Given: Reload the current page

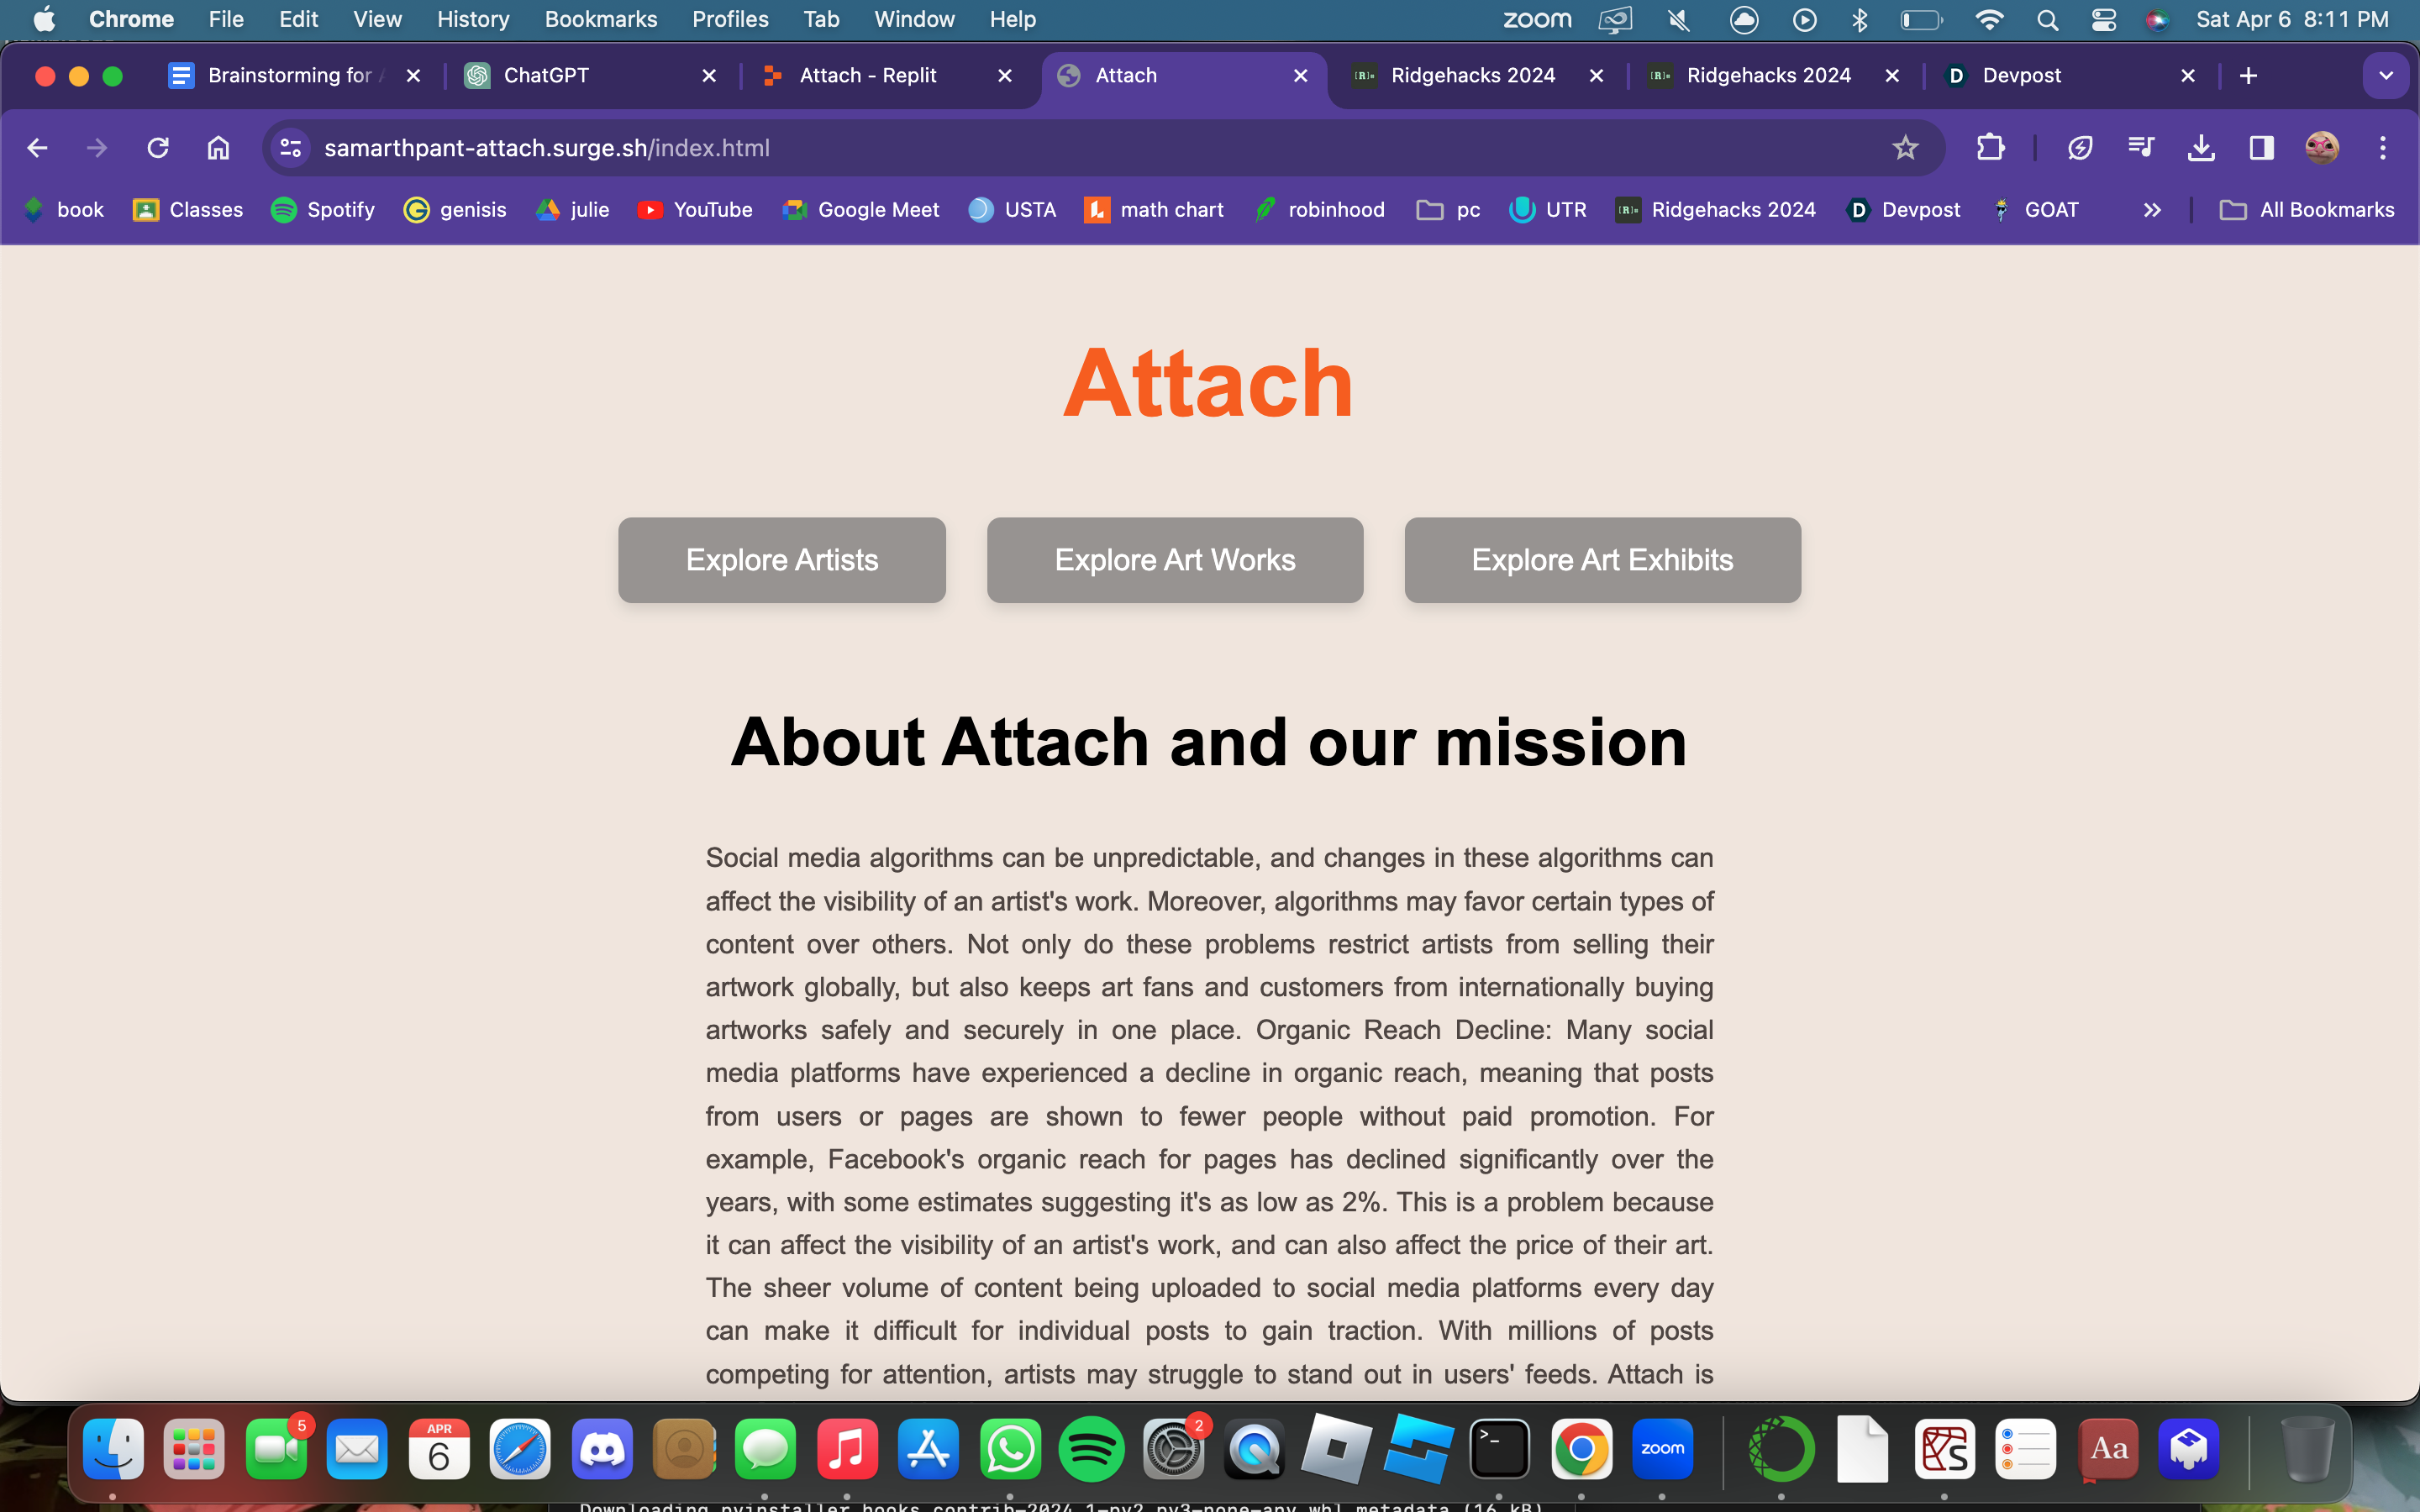Looking at the screenshot, I should [158, 148].
